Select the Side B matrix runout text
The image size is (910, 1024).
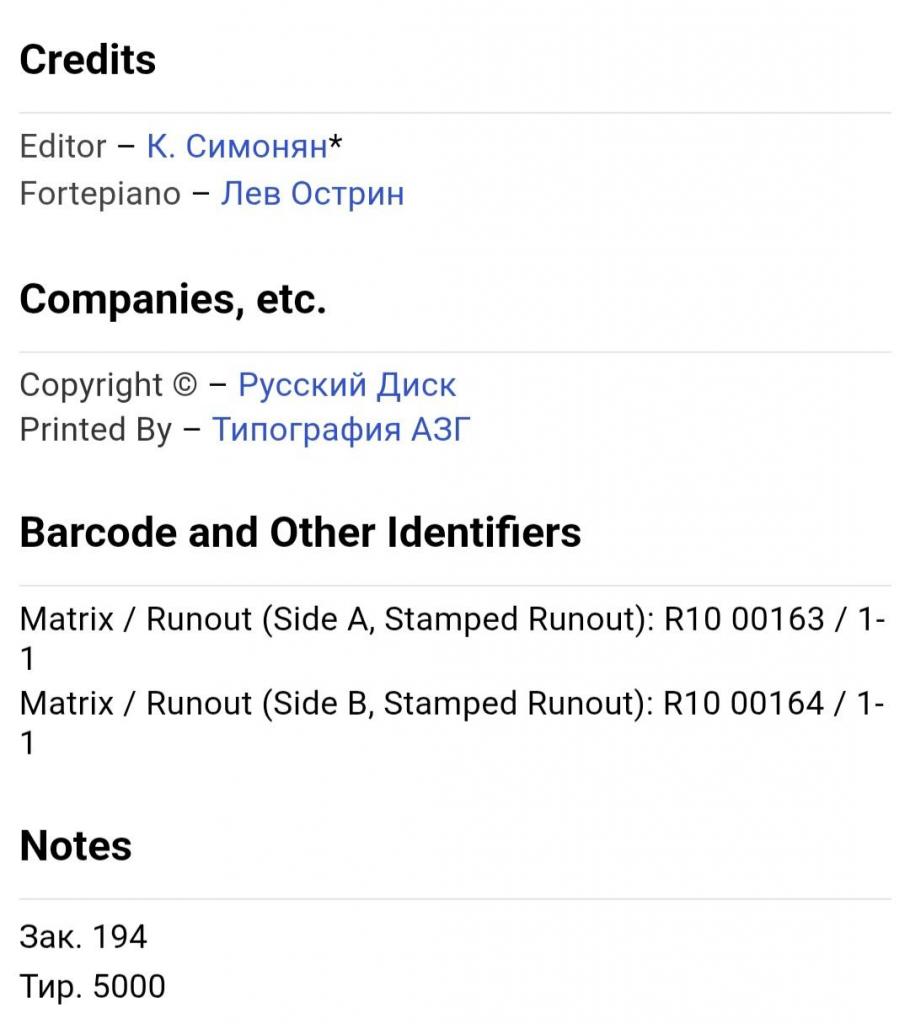click(x=453, y=723)
